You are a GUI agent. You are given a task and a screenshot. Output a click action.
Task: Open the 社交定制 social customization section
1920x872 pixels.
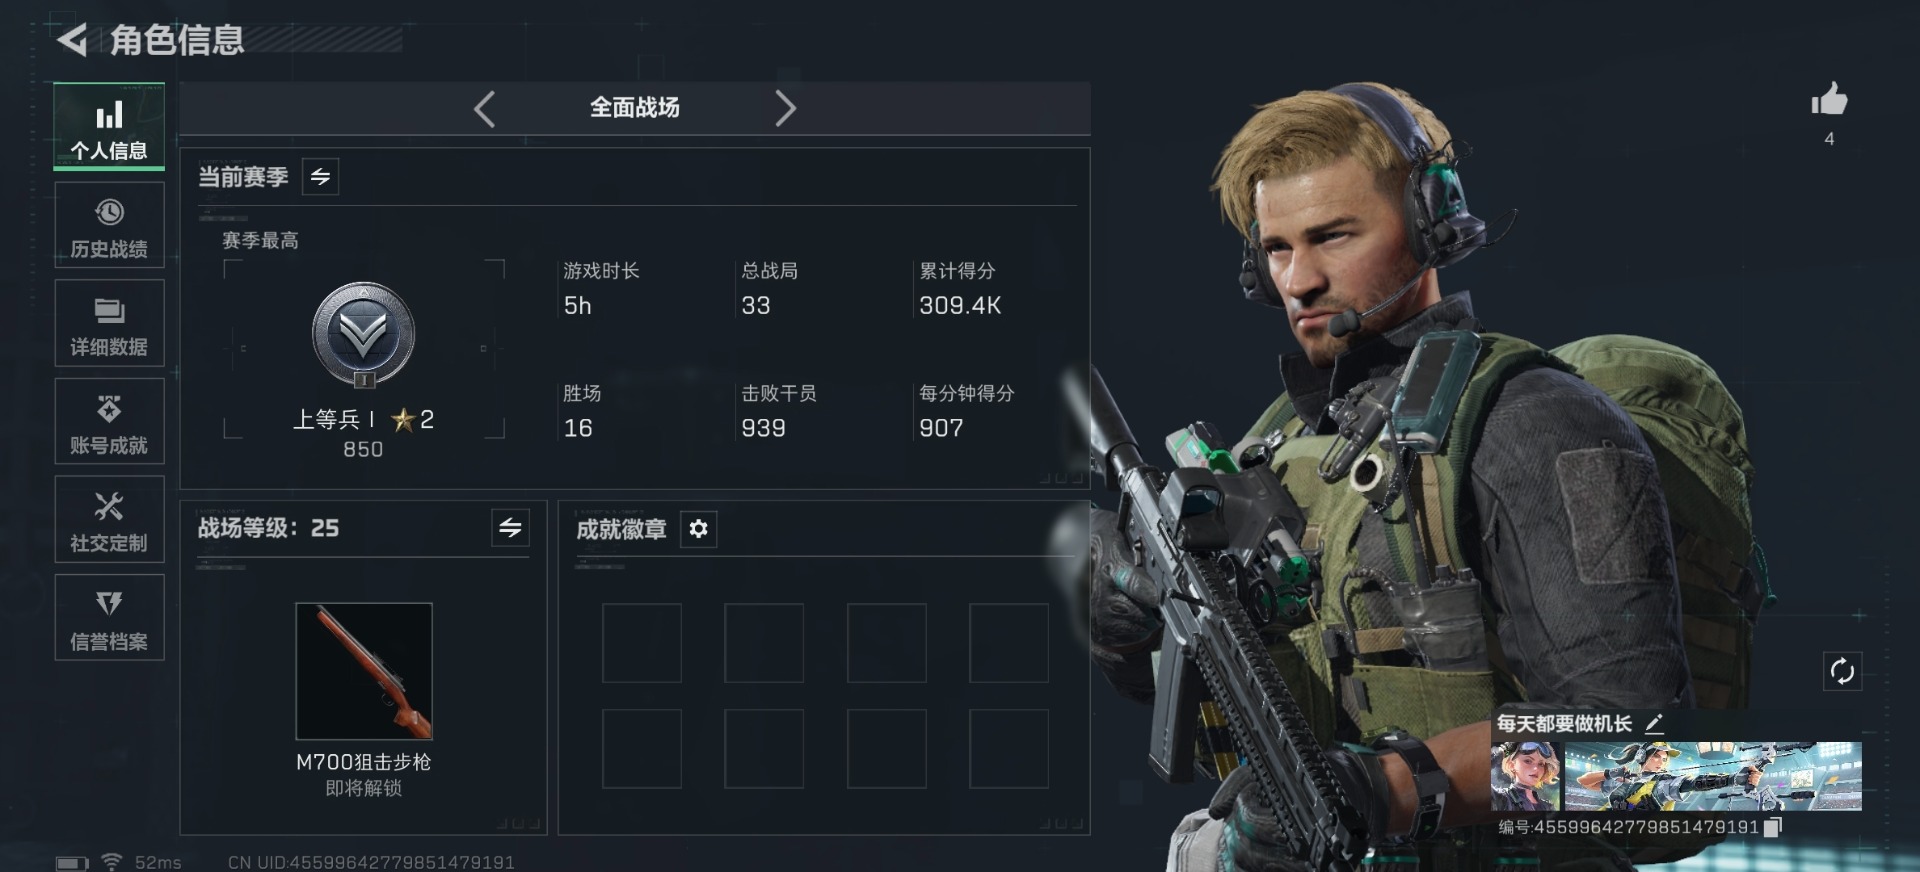click(109, 519)
